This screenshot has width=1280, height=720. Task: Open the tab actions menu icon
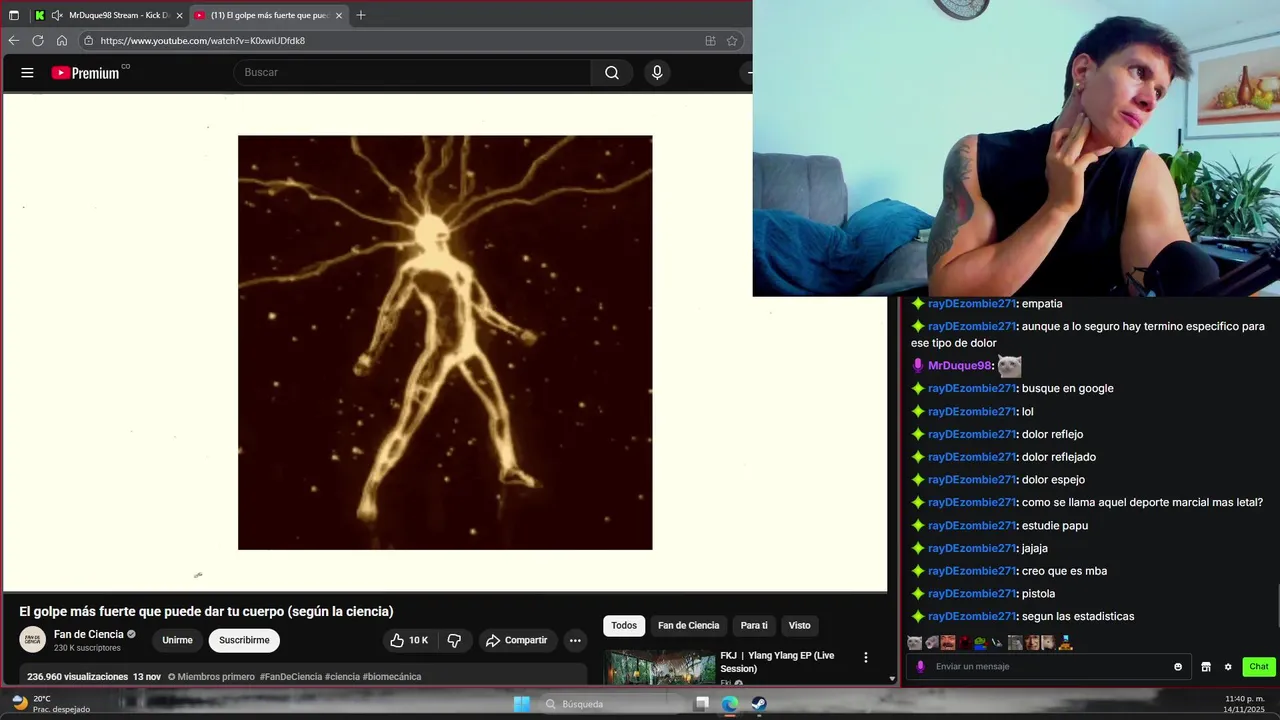14,15
